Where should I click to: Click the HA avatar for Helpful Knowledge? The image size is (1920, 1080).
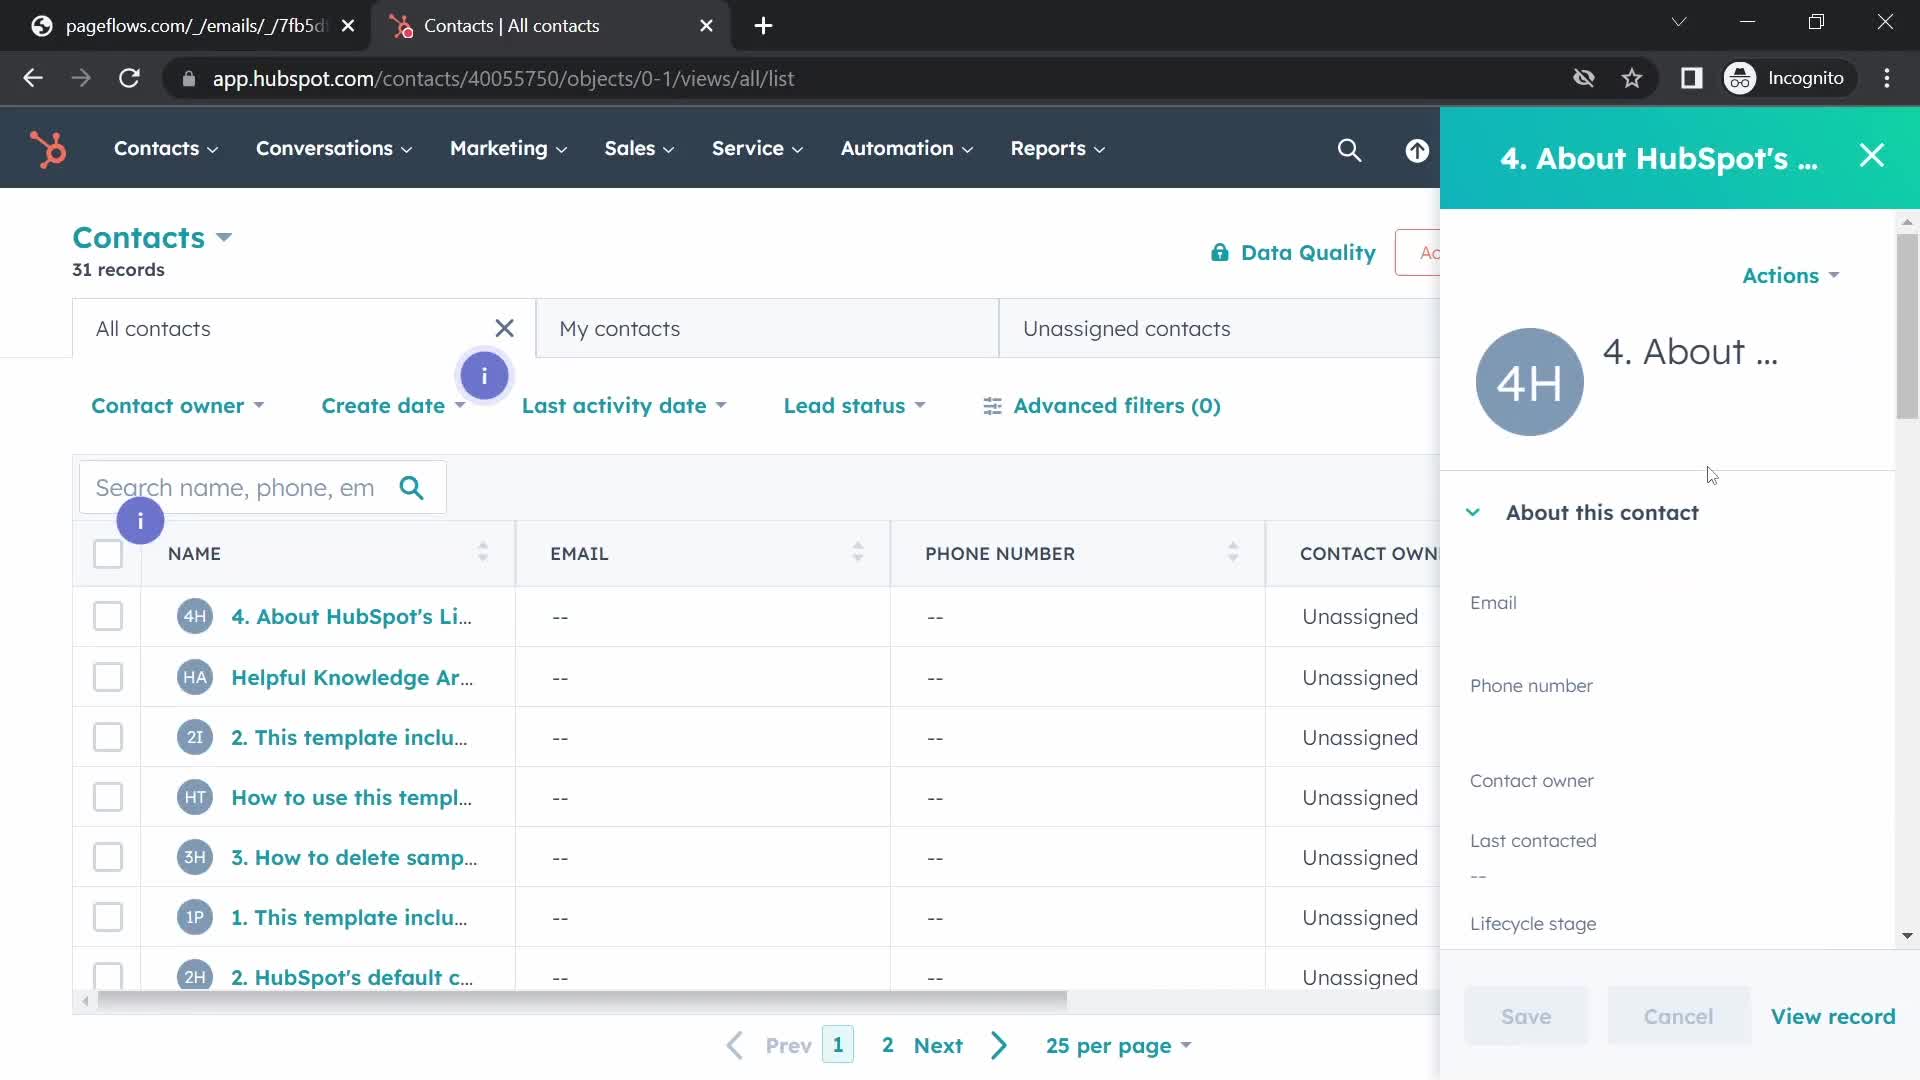(x=195, y=678)
